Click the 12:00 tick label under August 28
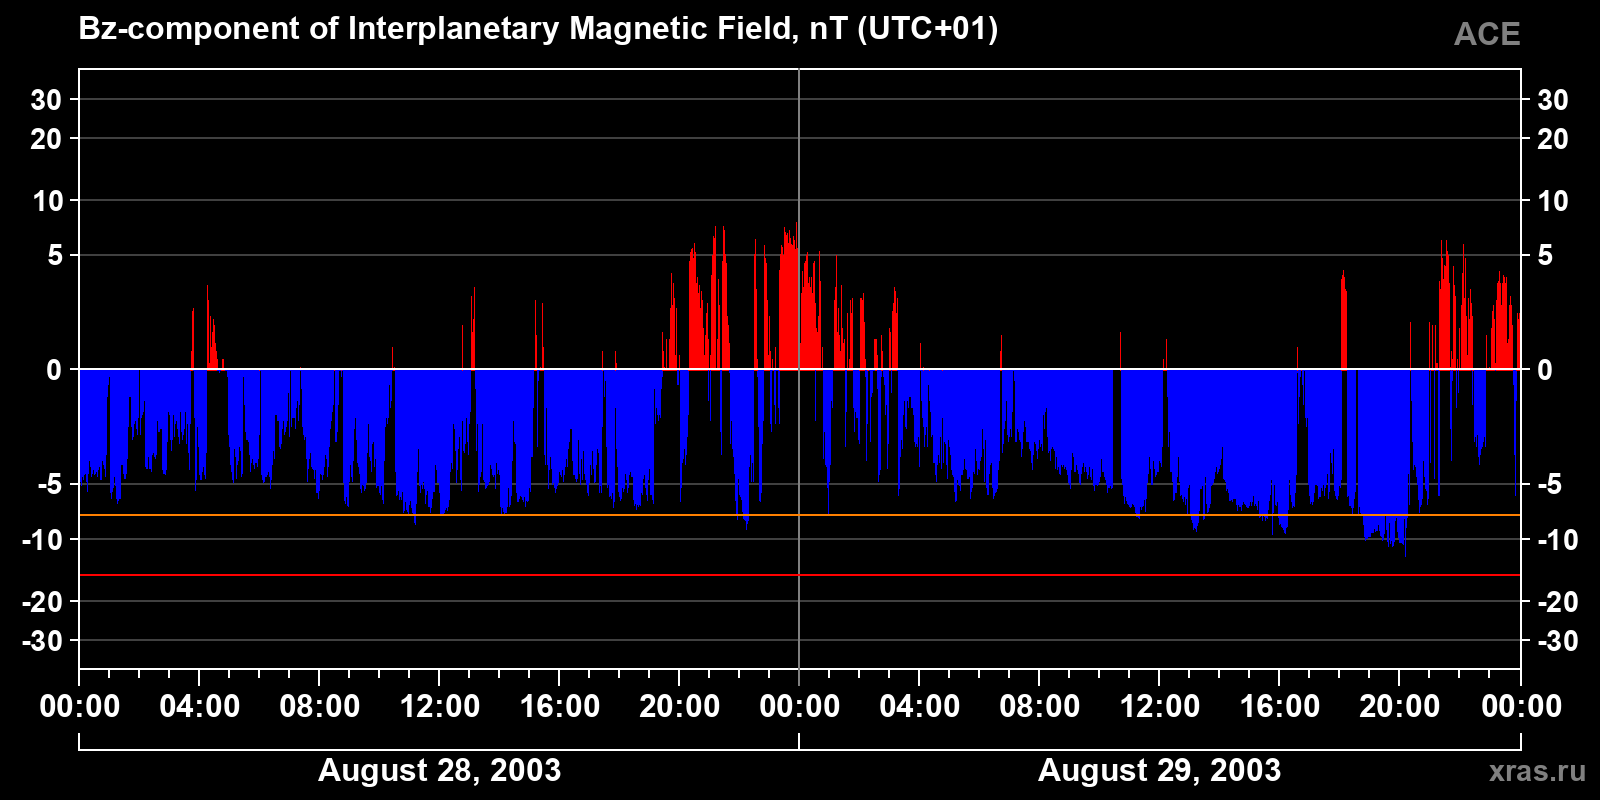The width and height of the screenshot is (1600, 800). (439, 706)
